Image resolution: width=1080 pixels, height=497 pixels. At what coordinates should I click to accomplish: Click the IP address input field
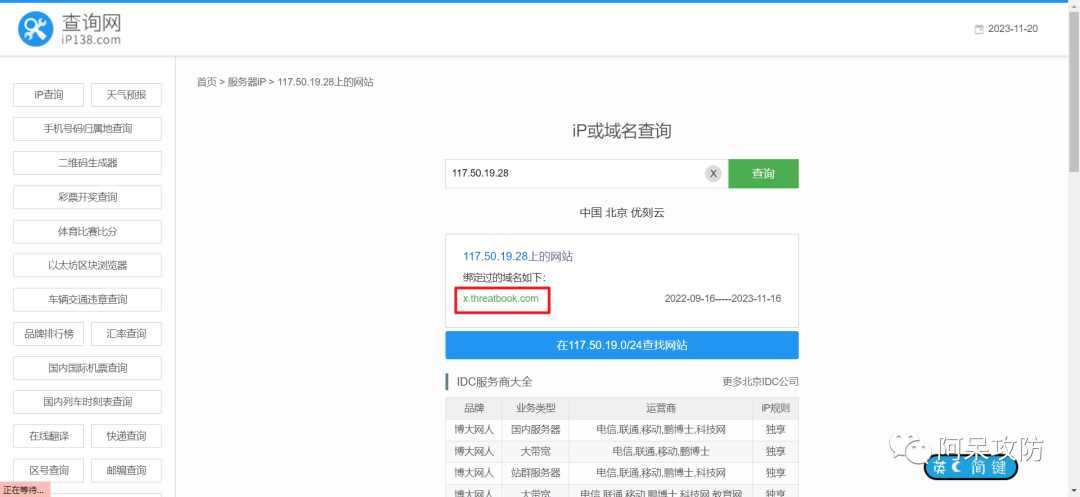pos(574,173)
